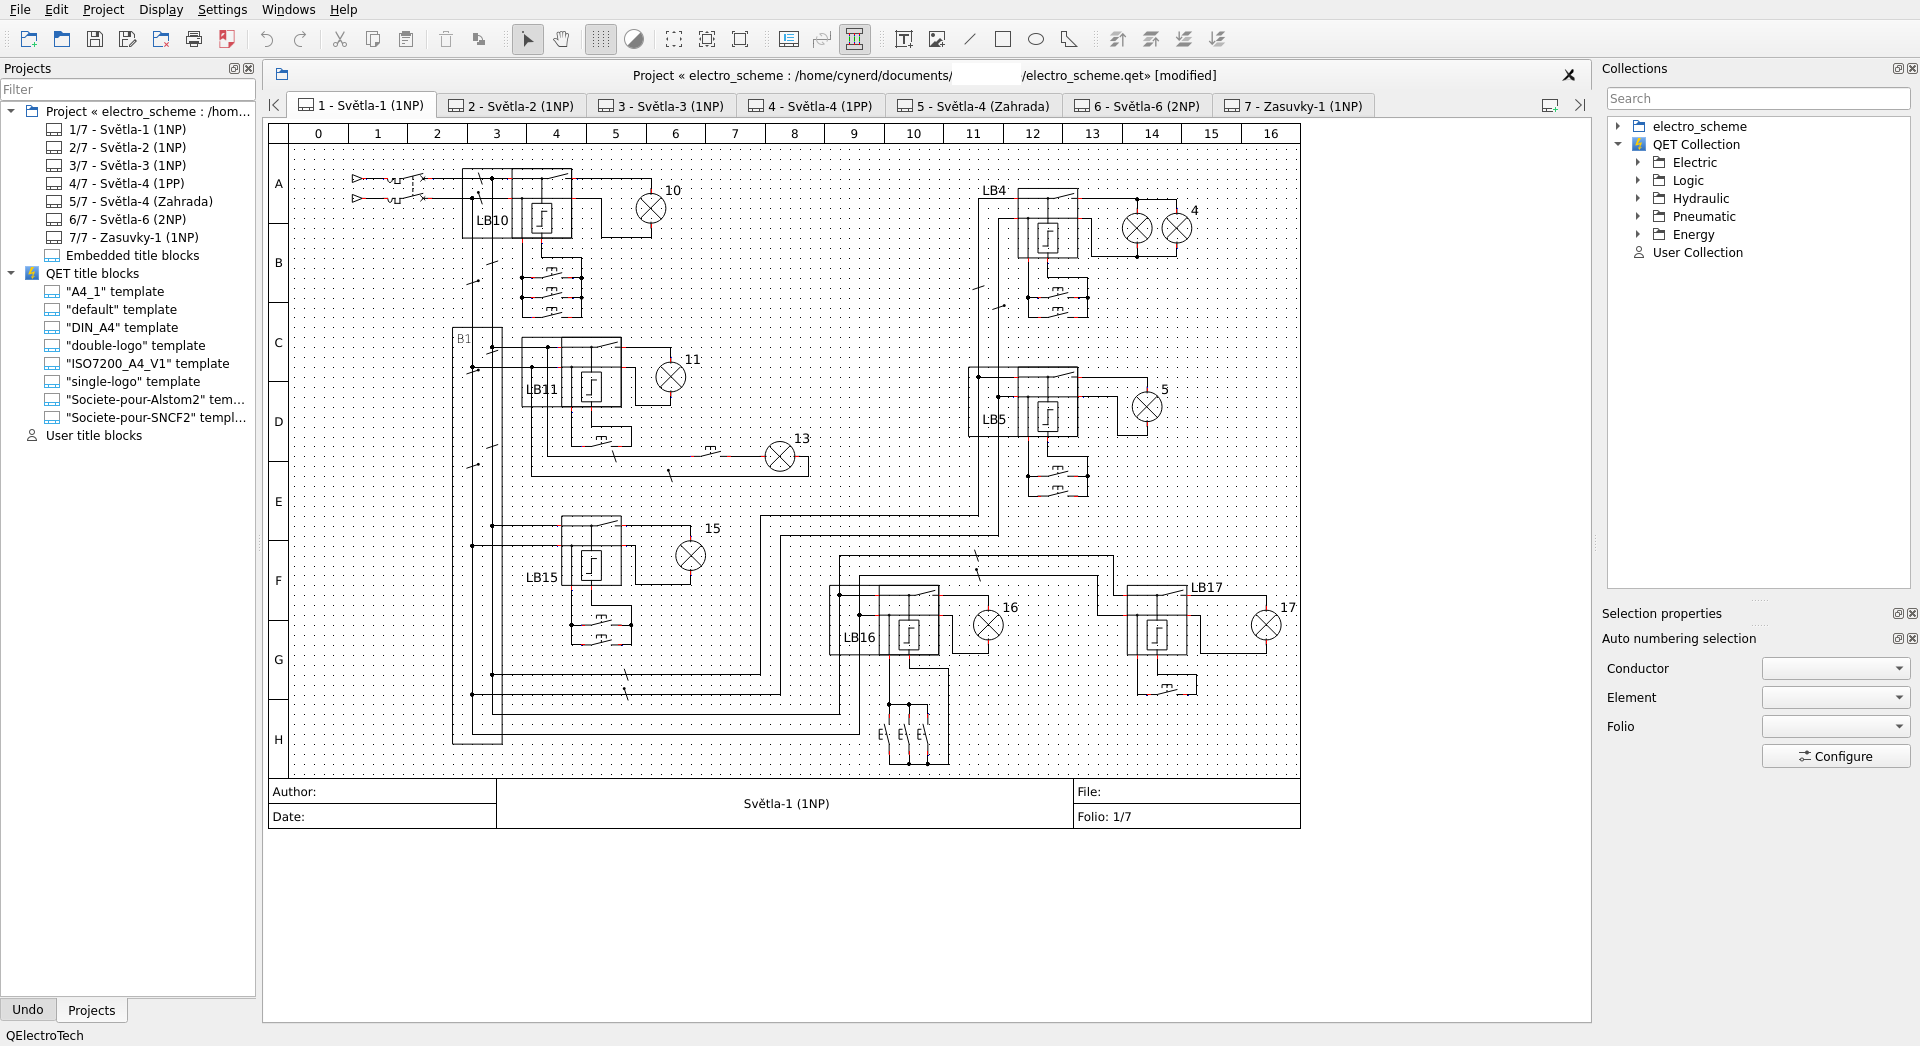Click the export to PDF icon

point(227,39)
